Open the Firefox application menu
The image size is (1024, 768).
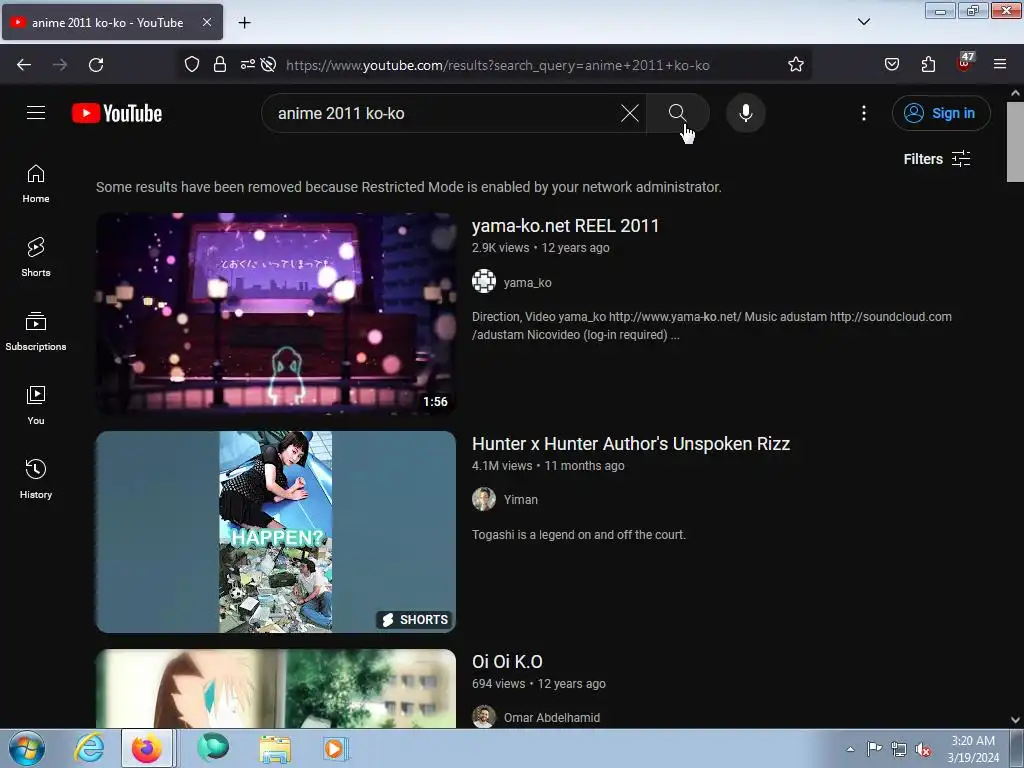[1000, 65]
